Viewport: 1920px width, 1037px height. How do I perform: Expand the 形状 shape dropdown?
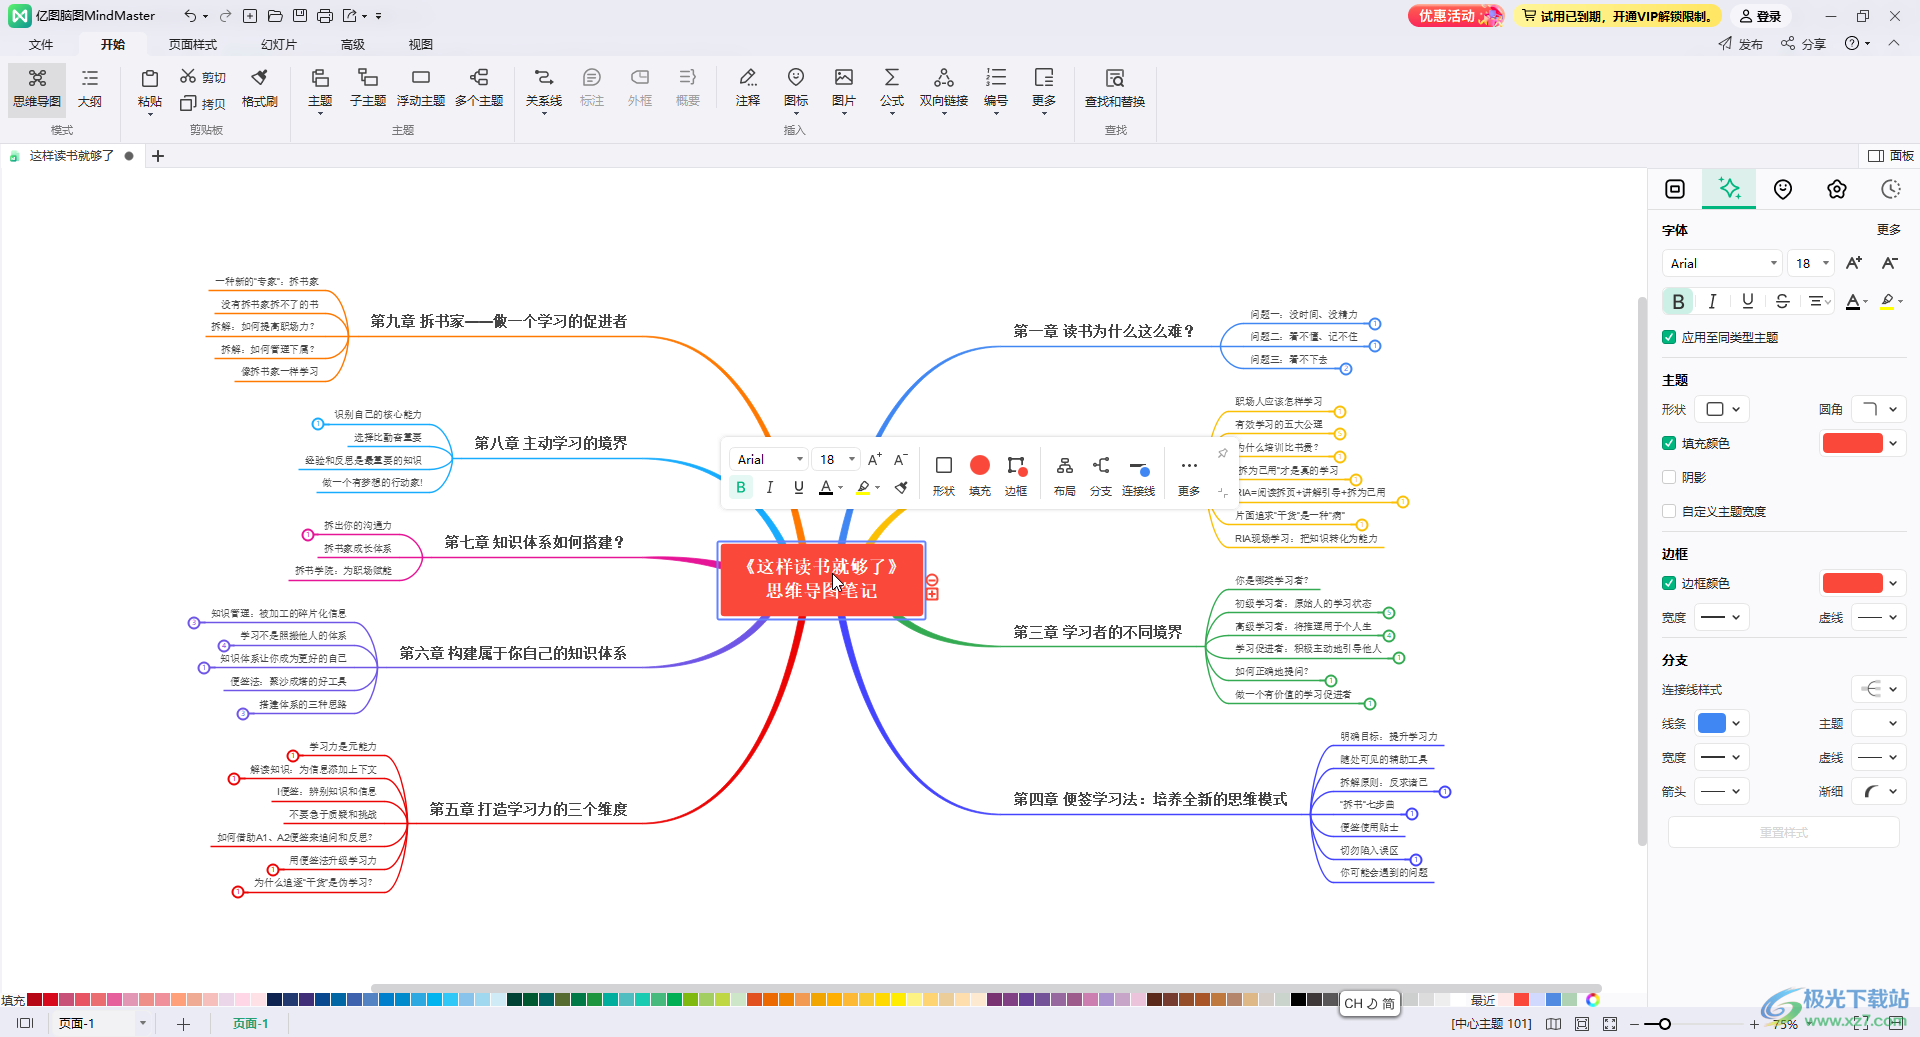pyautogui.click(x=1723, y=409)
